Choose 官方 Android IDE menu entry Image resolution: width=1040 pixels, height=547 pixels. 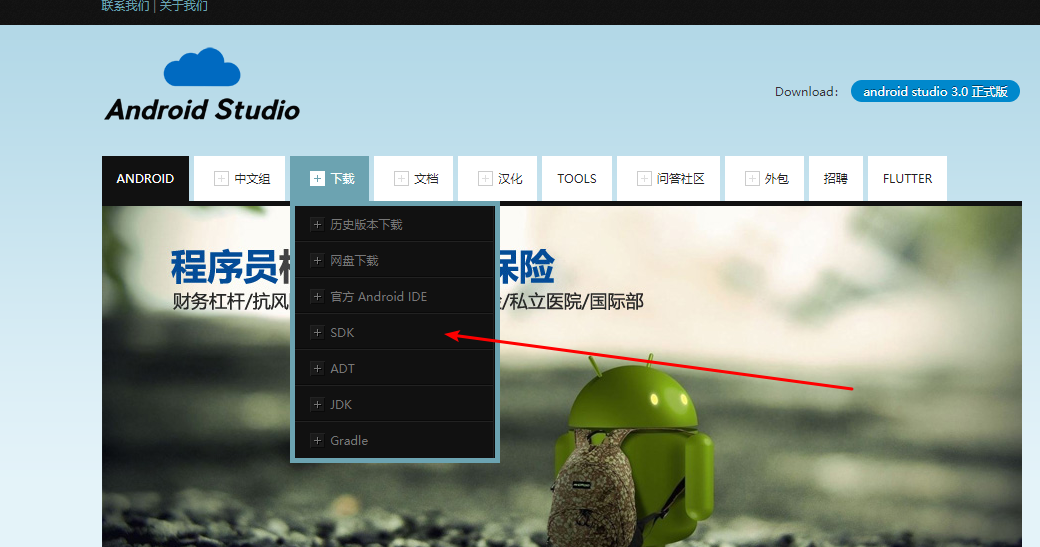[x=395, y=296]
